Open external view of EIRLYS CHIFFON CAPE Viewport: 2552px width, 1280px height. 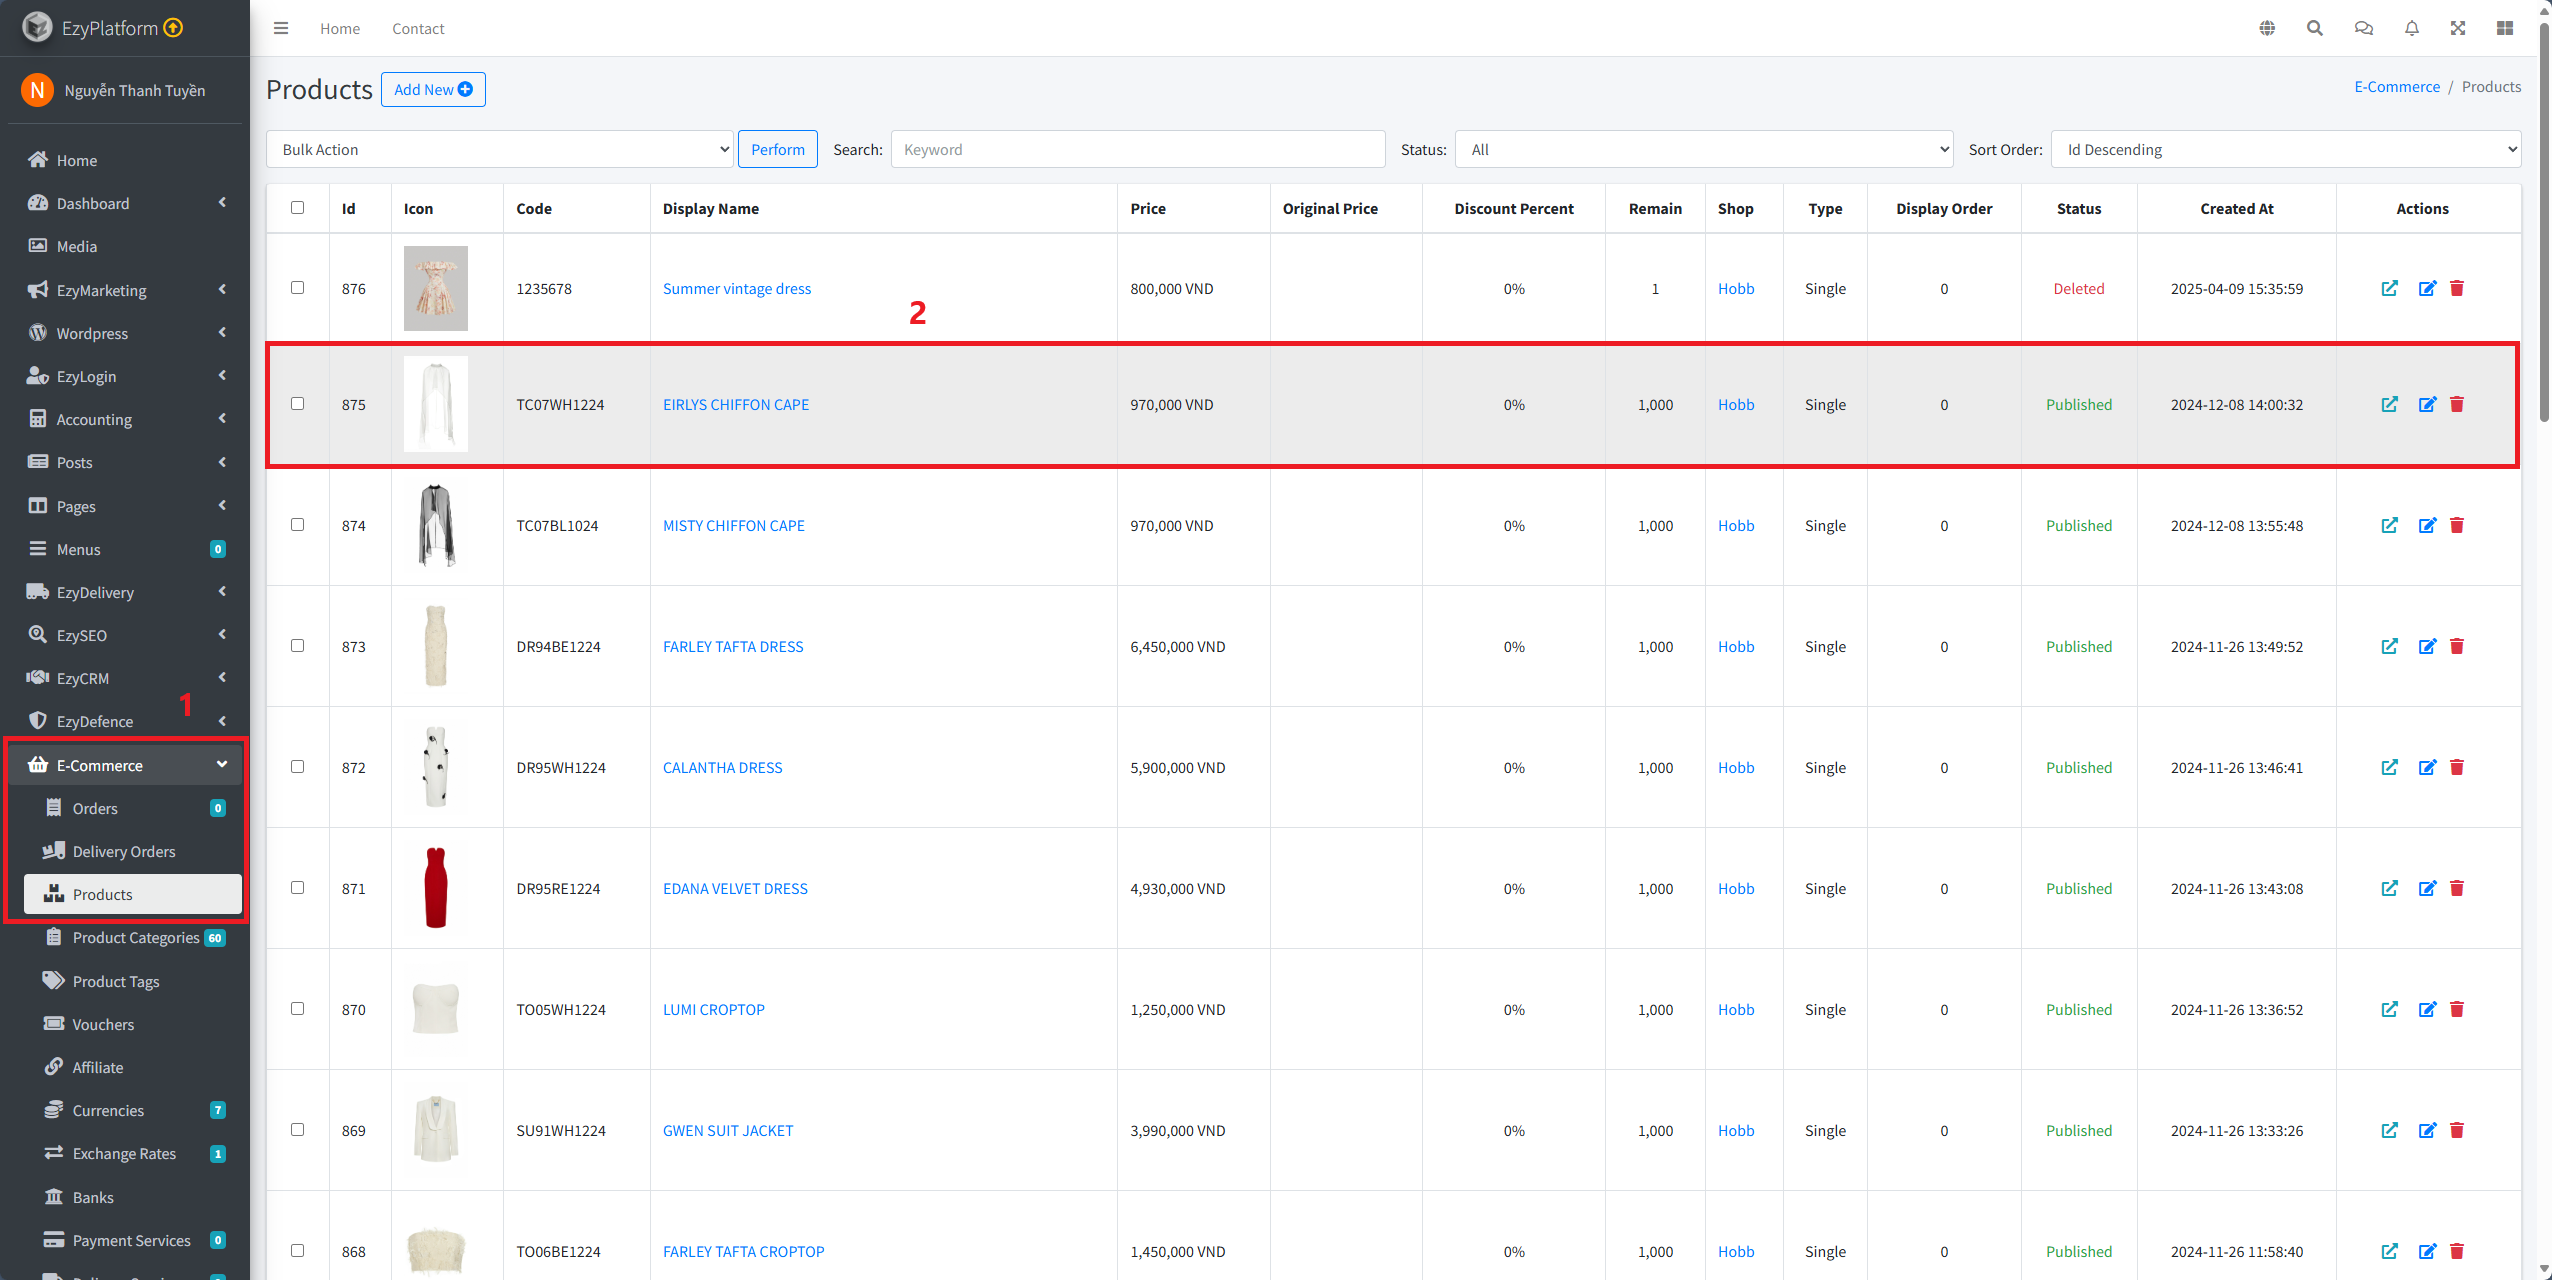2390,404
